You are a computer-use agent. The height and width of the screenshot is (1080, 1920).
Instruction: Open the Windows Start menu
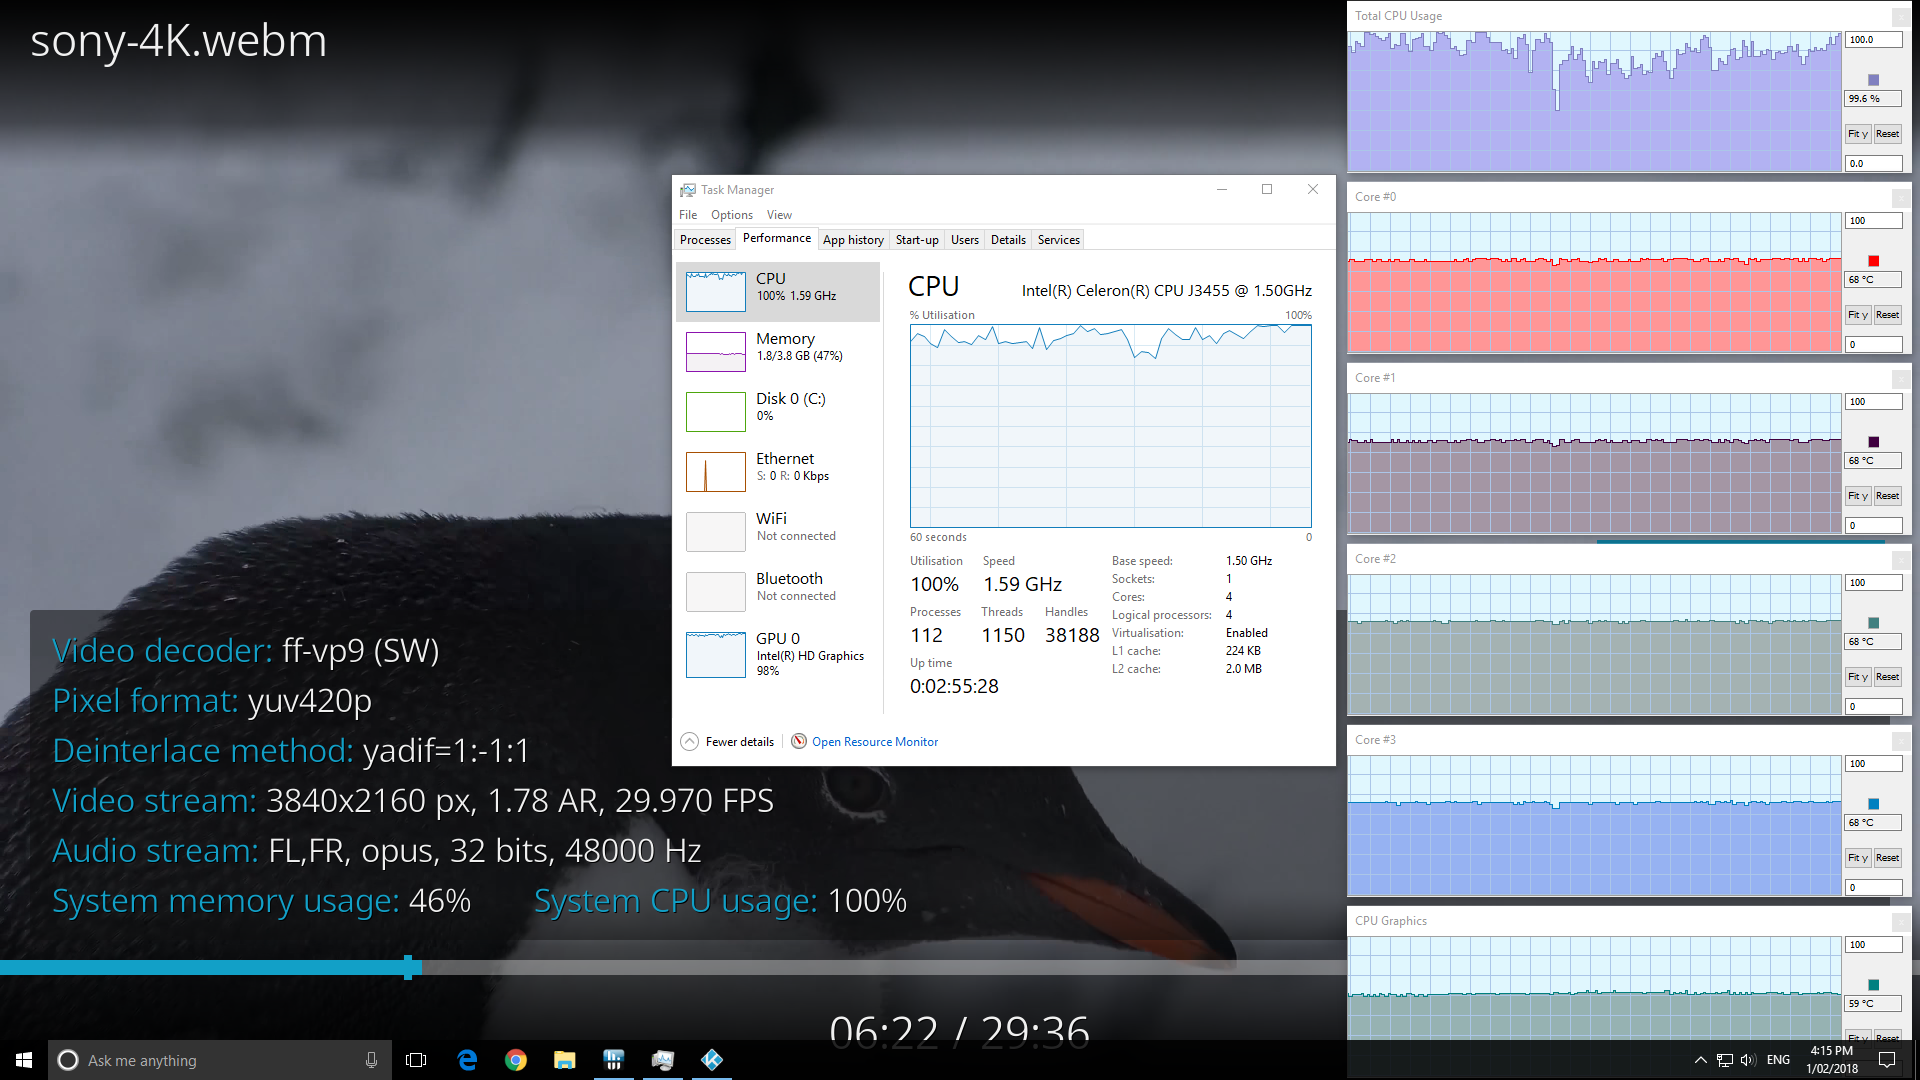24,1060
